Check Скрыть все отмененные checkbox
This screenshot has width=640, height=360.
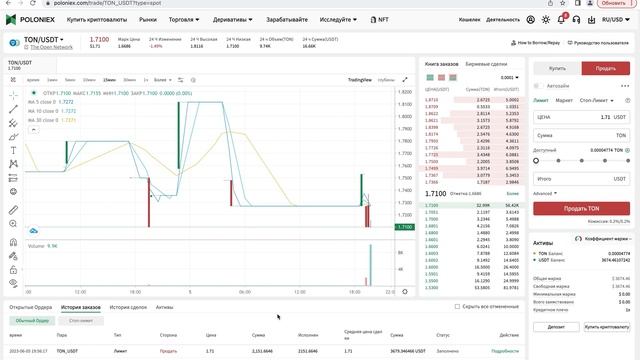pyautogui.click(x=457, y=307)
